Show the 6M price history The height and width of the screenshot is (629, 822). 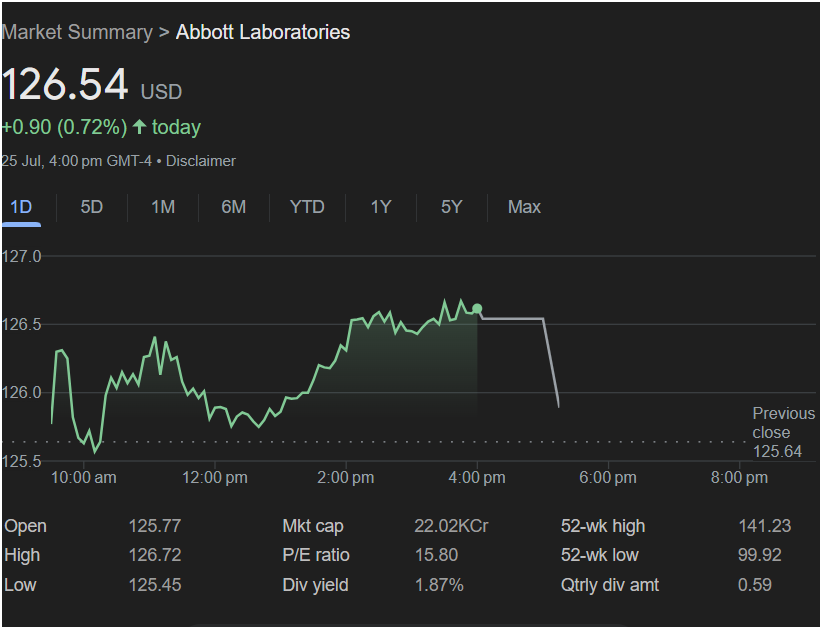pyautogui.click(x=234, y=207)
